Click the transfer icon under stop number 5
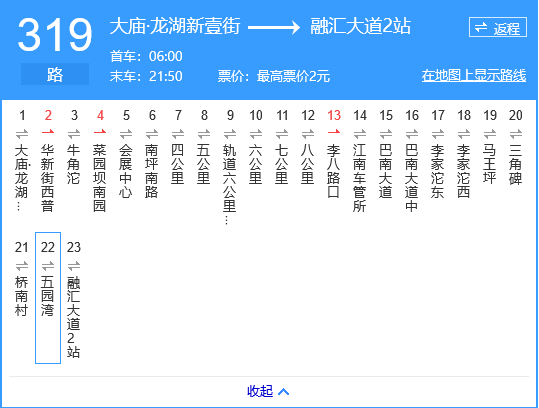Screen dimensions: 539x408 (126, 133)
